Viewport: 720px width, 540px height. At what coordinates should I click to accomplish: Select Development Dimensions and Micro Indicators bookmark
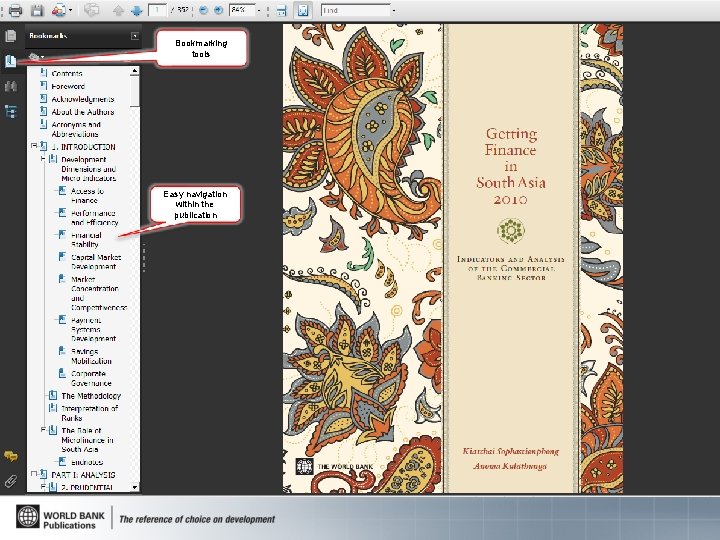tap(89, 169)
